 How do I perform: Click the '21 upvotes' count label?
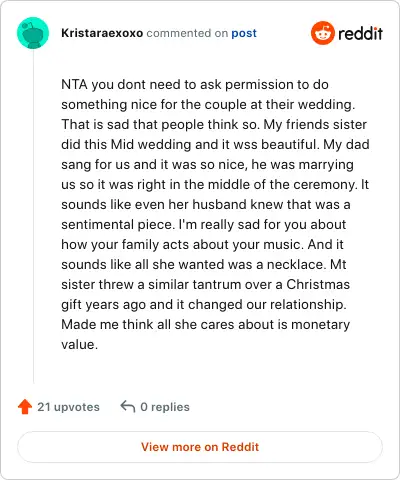68,407
